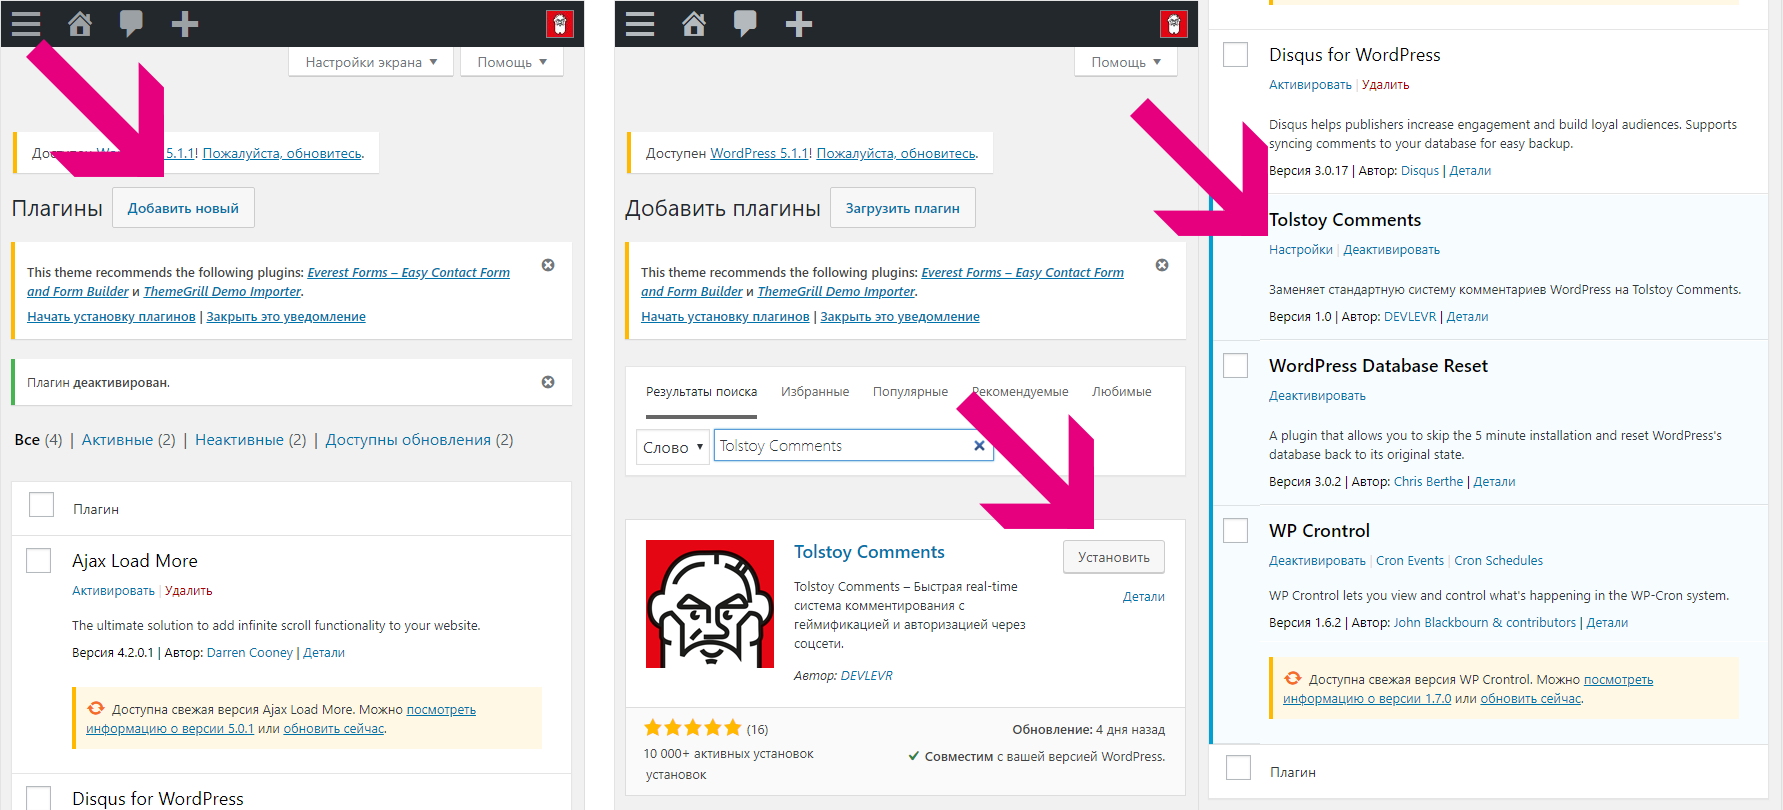Click 'Детали' in the Tolstoy Comments search result card
Screen dimensions: 1783x810
point(1144,597)
